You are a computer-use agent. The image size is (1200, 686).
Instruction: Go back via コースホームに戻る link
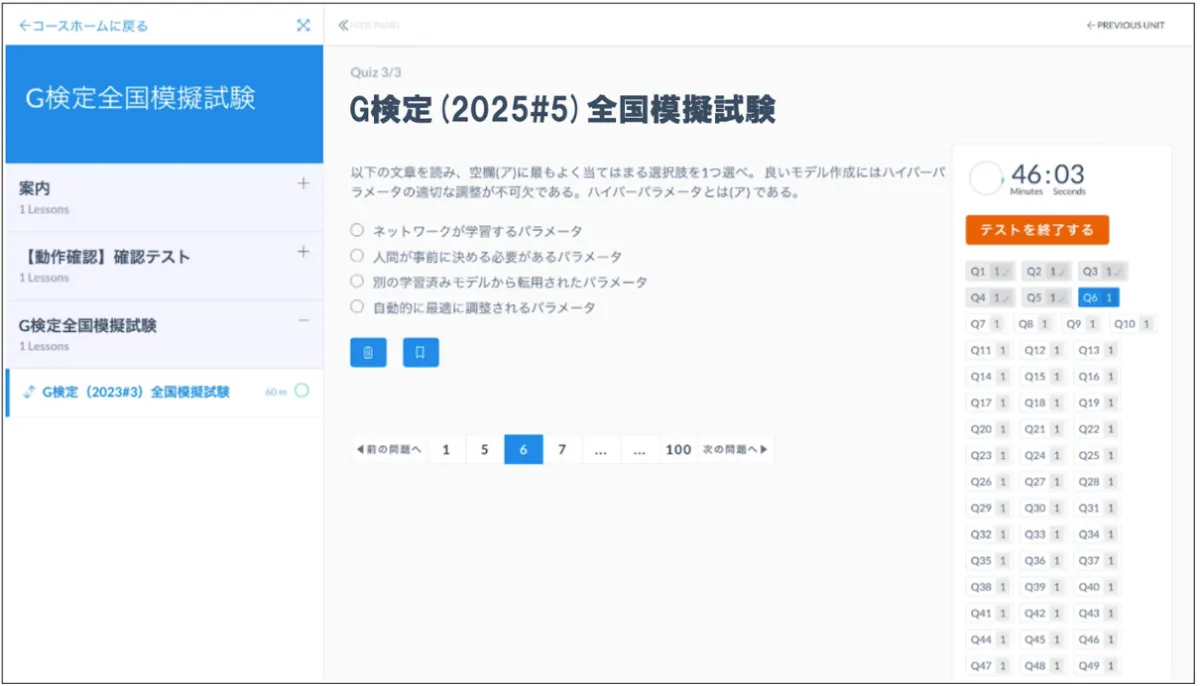pyautogui.click(x=84, y=26)
